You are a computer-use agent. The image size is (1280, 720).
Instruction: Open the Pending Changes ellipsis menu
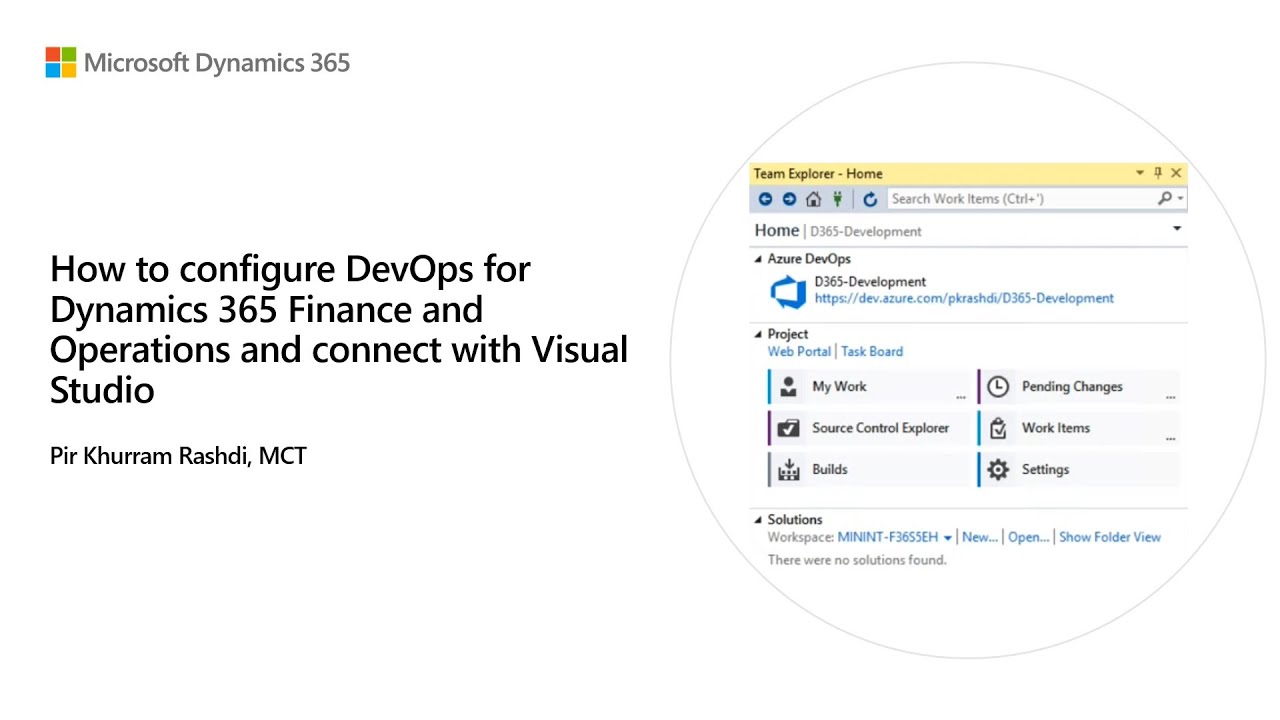(x=1170, y=397)
